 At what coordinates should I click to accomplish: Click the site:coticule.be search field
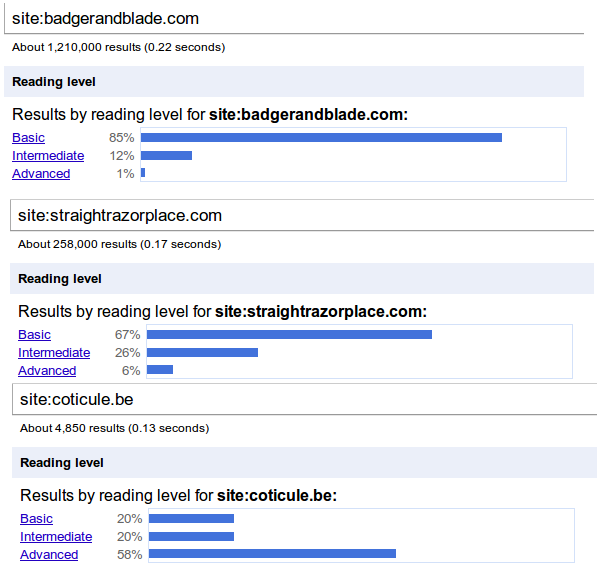[305, 399]
